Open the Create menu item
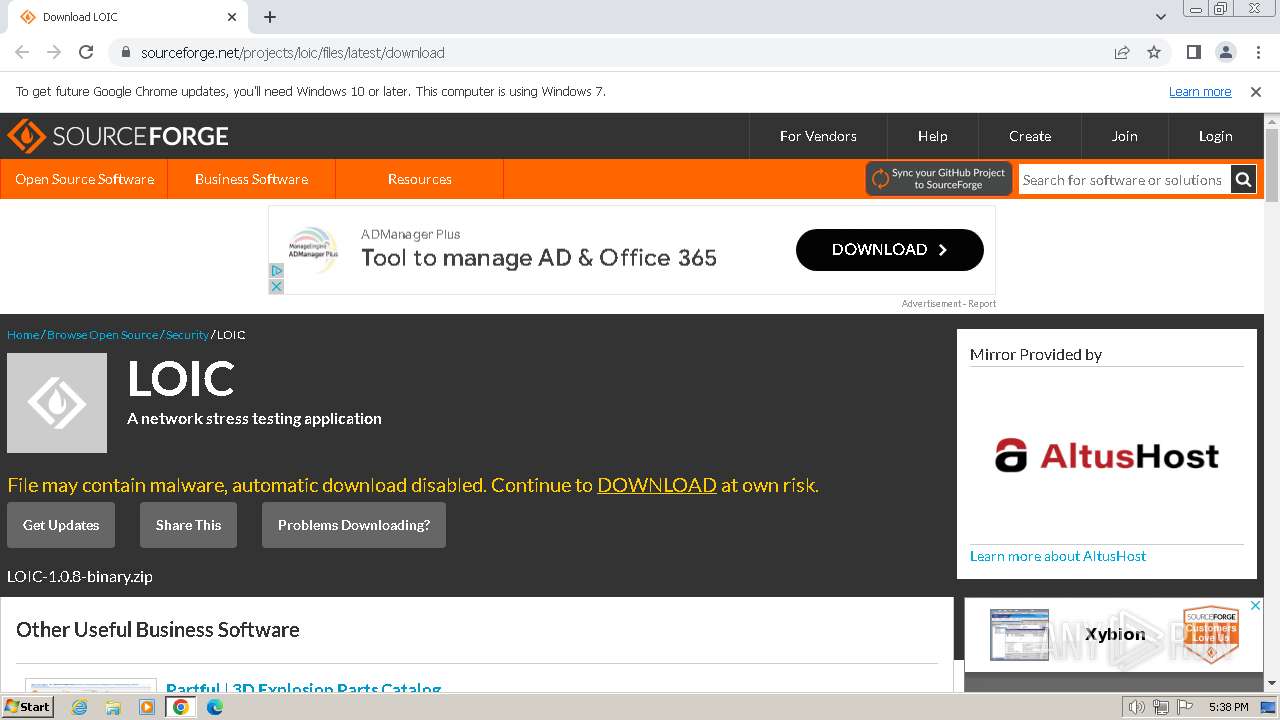This screenshot has width=1280, height=720. (1030, 136)
